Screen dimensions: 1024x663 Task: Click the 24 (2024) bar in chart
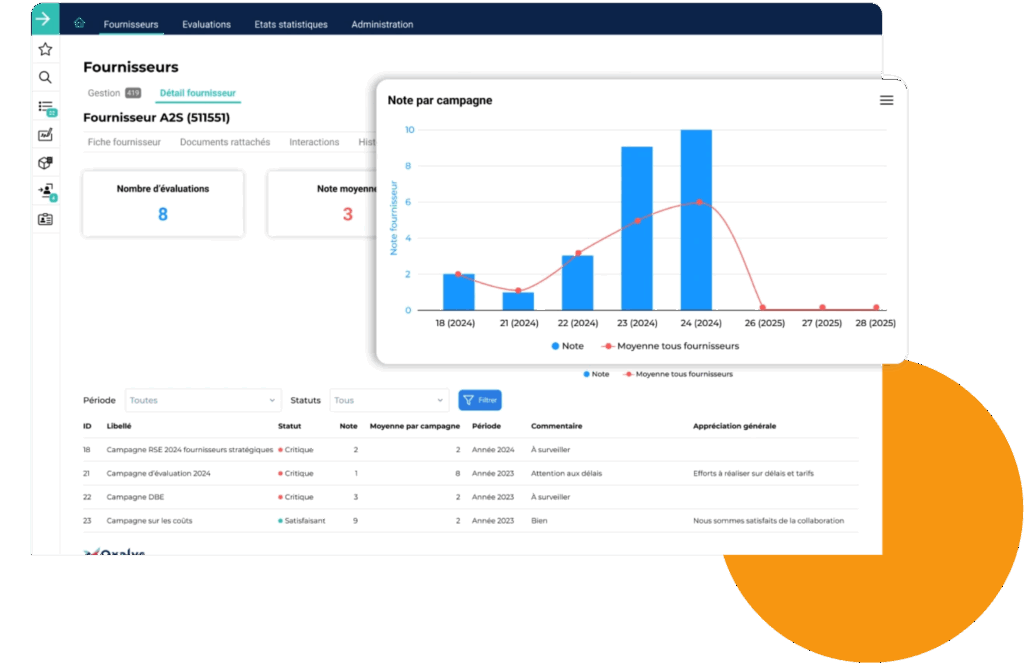696,220
